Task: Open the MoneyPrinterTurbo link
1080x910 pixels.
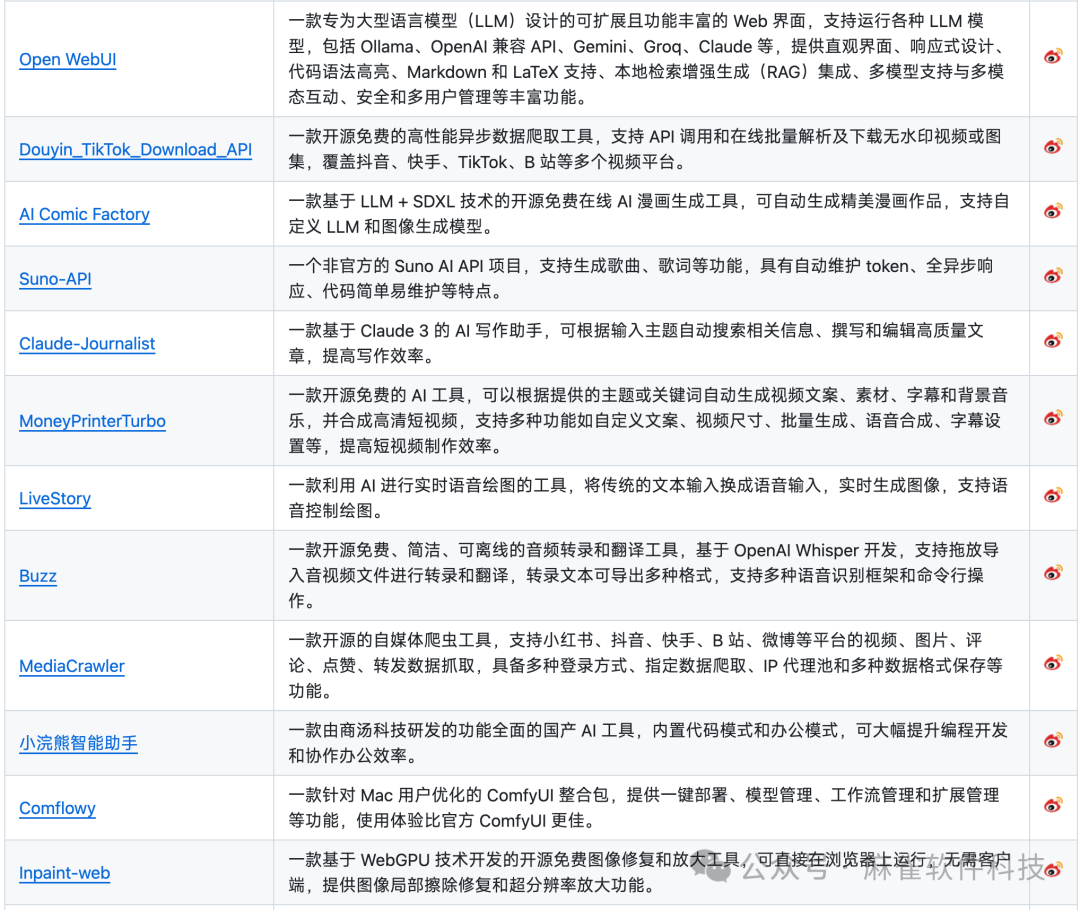Action: (x=92, y=421)
